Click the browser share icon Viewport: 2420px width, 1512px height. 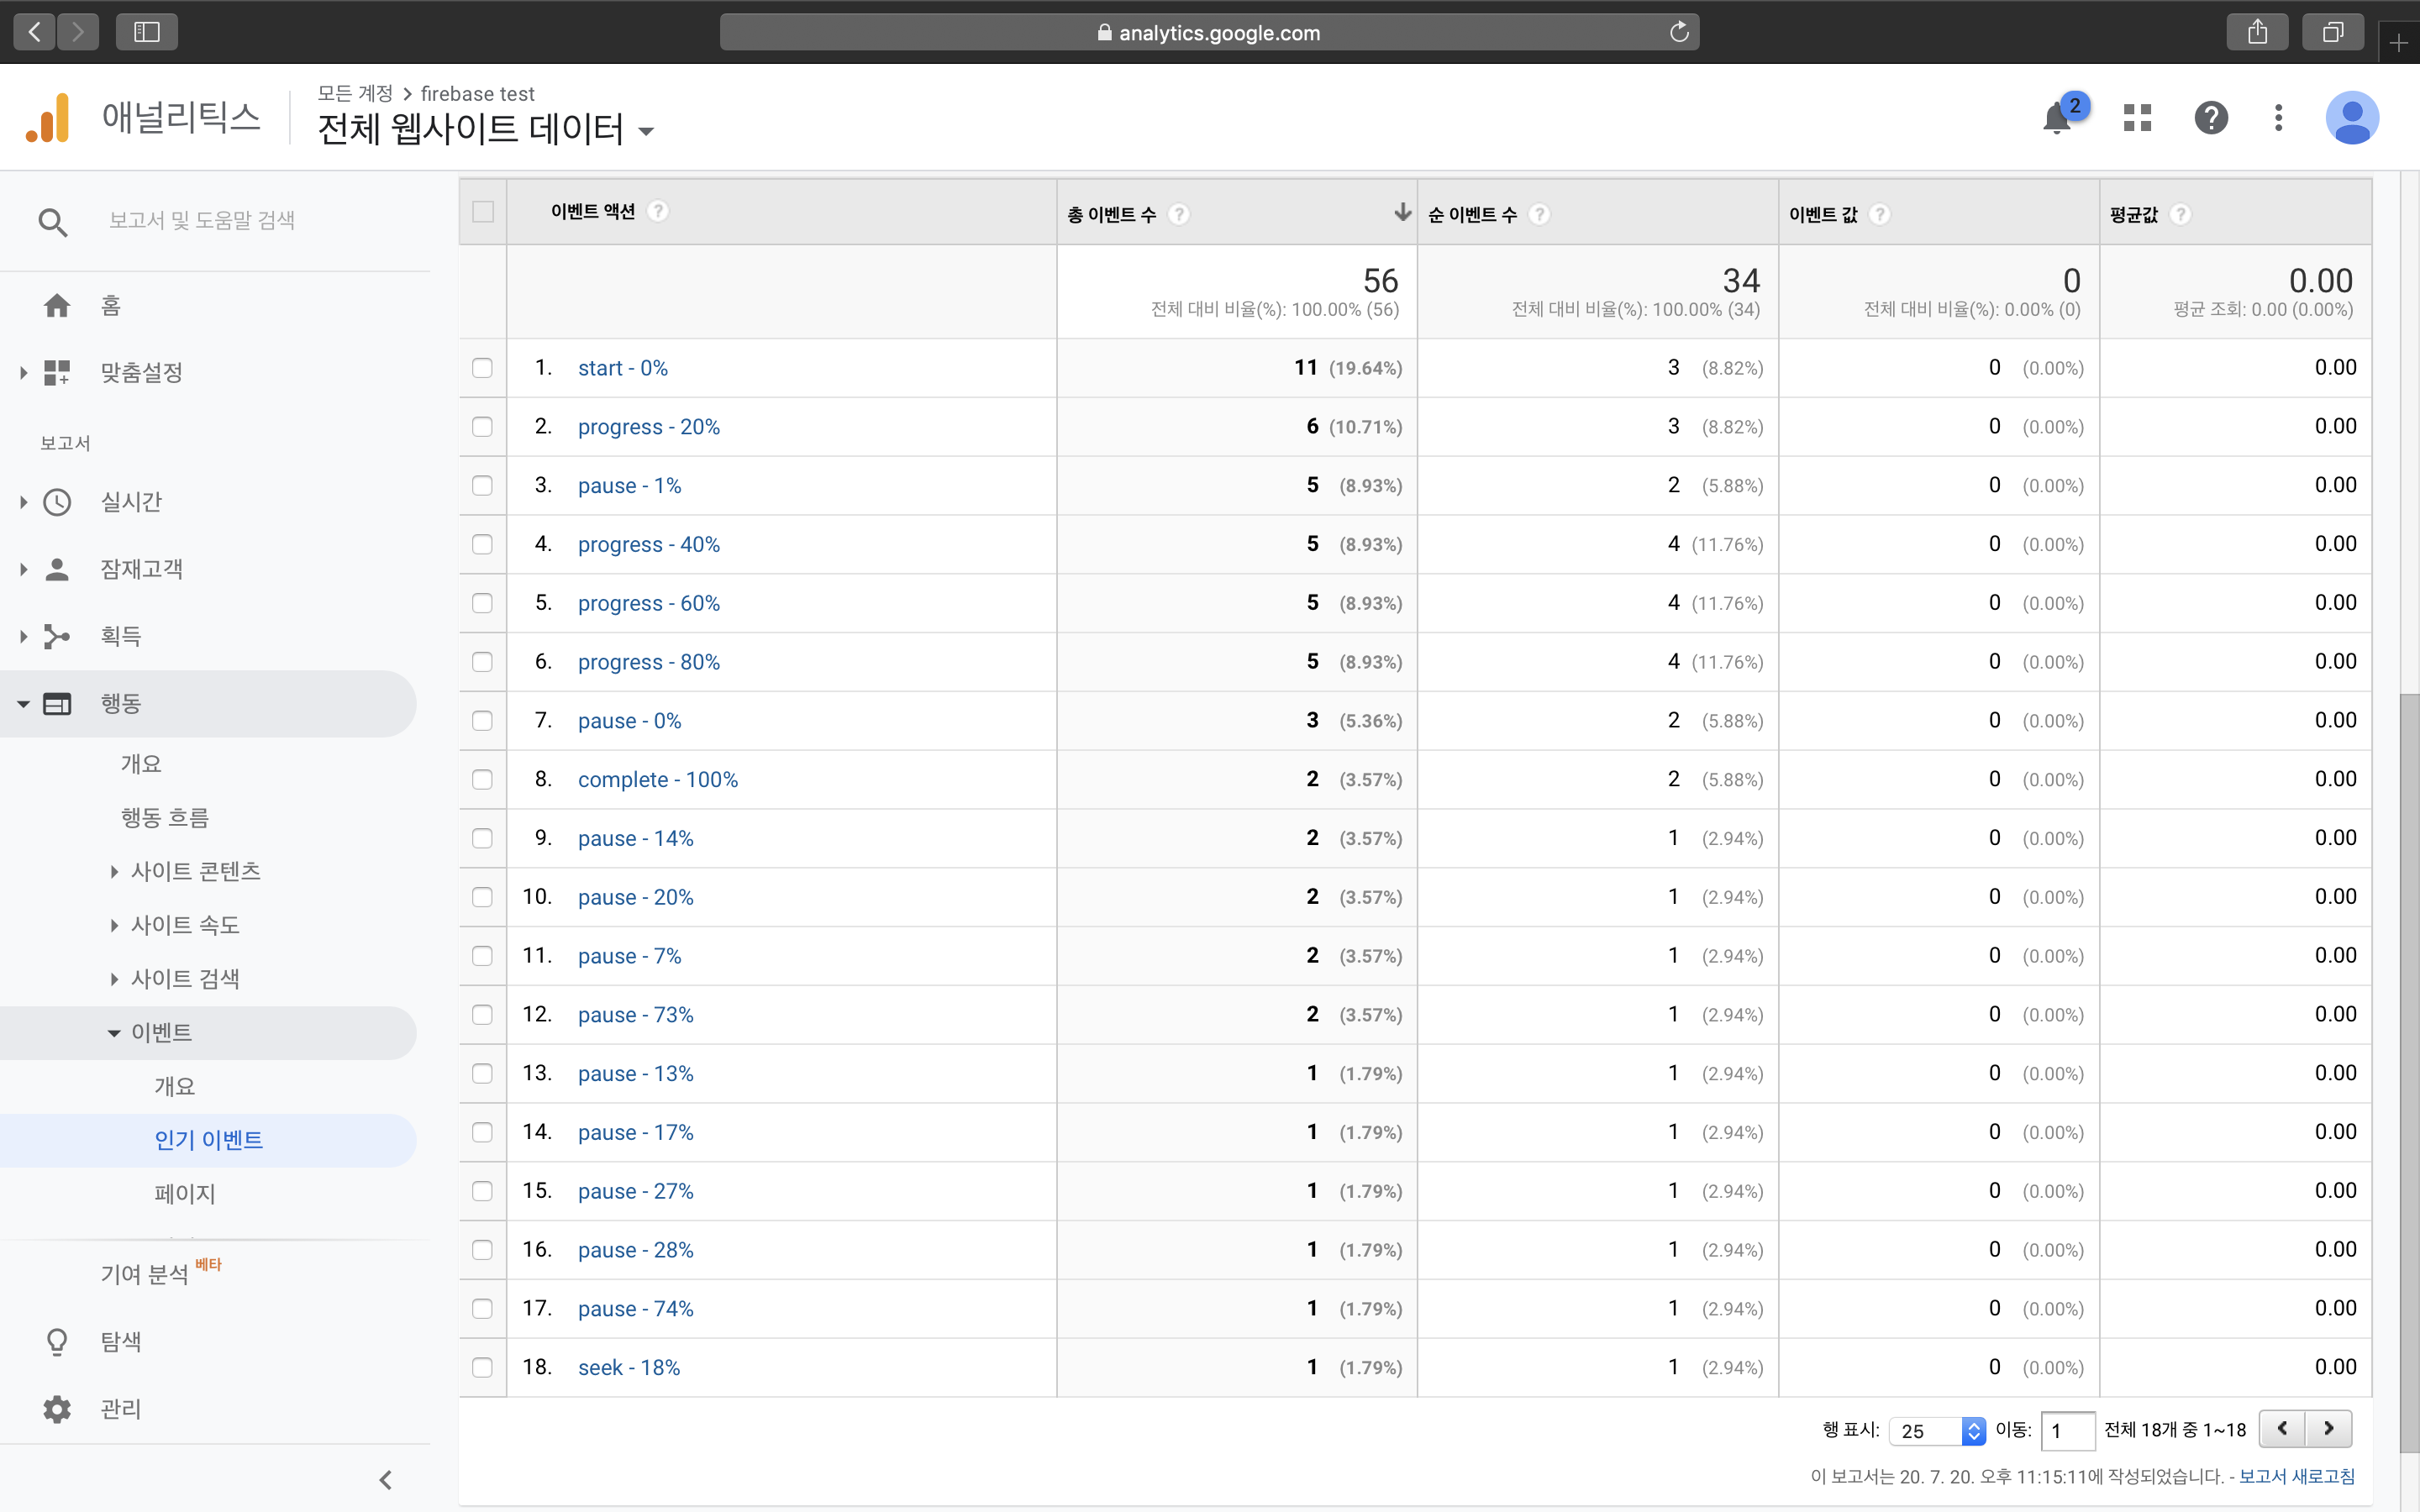2257,32
